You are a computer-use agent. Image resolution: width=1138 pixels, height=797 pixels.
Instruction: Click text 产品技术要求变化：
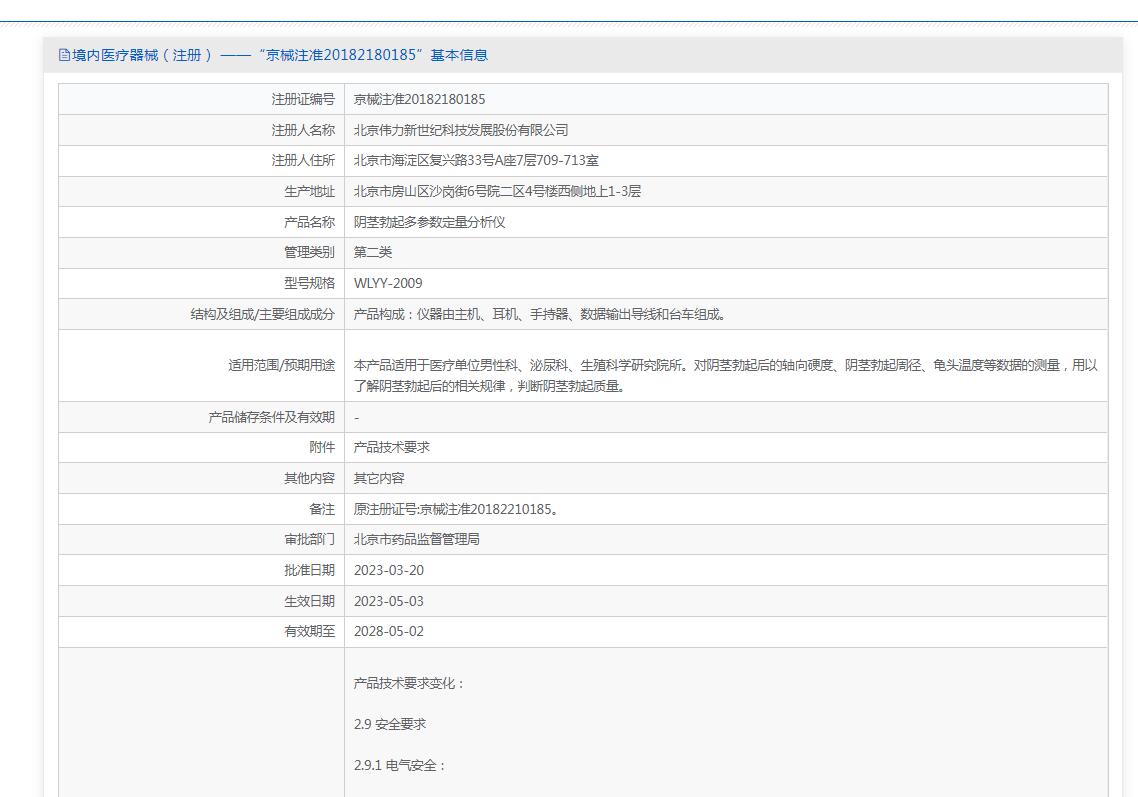[x=409, y=683]
